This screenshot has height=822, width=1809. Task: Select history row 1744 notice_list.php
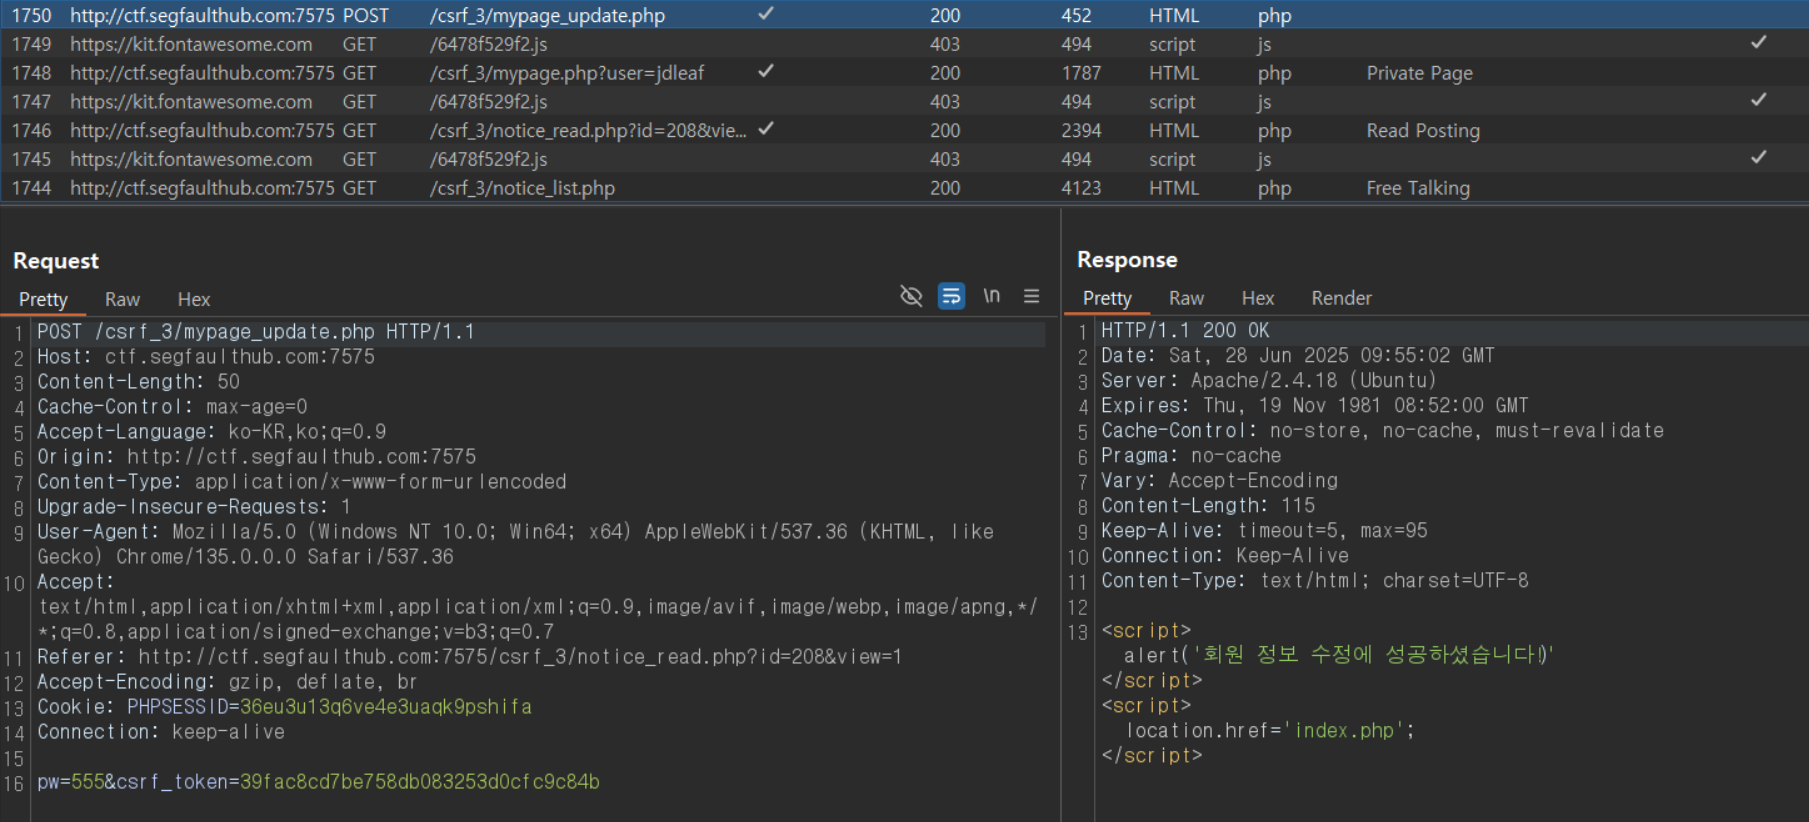pos(904,188)
